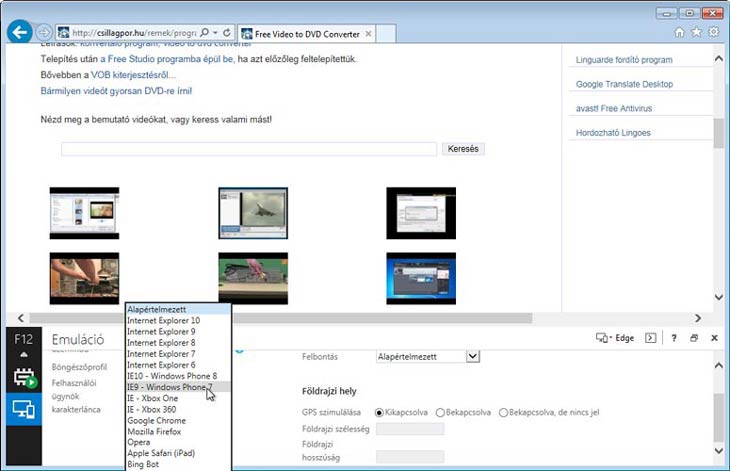Open the hands repairing hardware thumbnail
The height and width of the screenshot is (471, 730).
(84, 278)
